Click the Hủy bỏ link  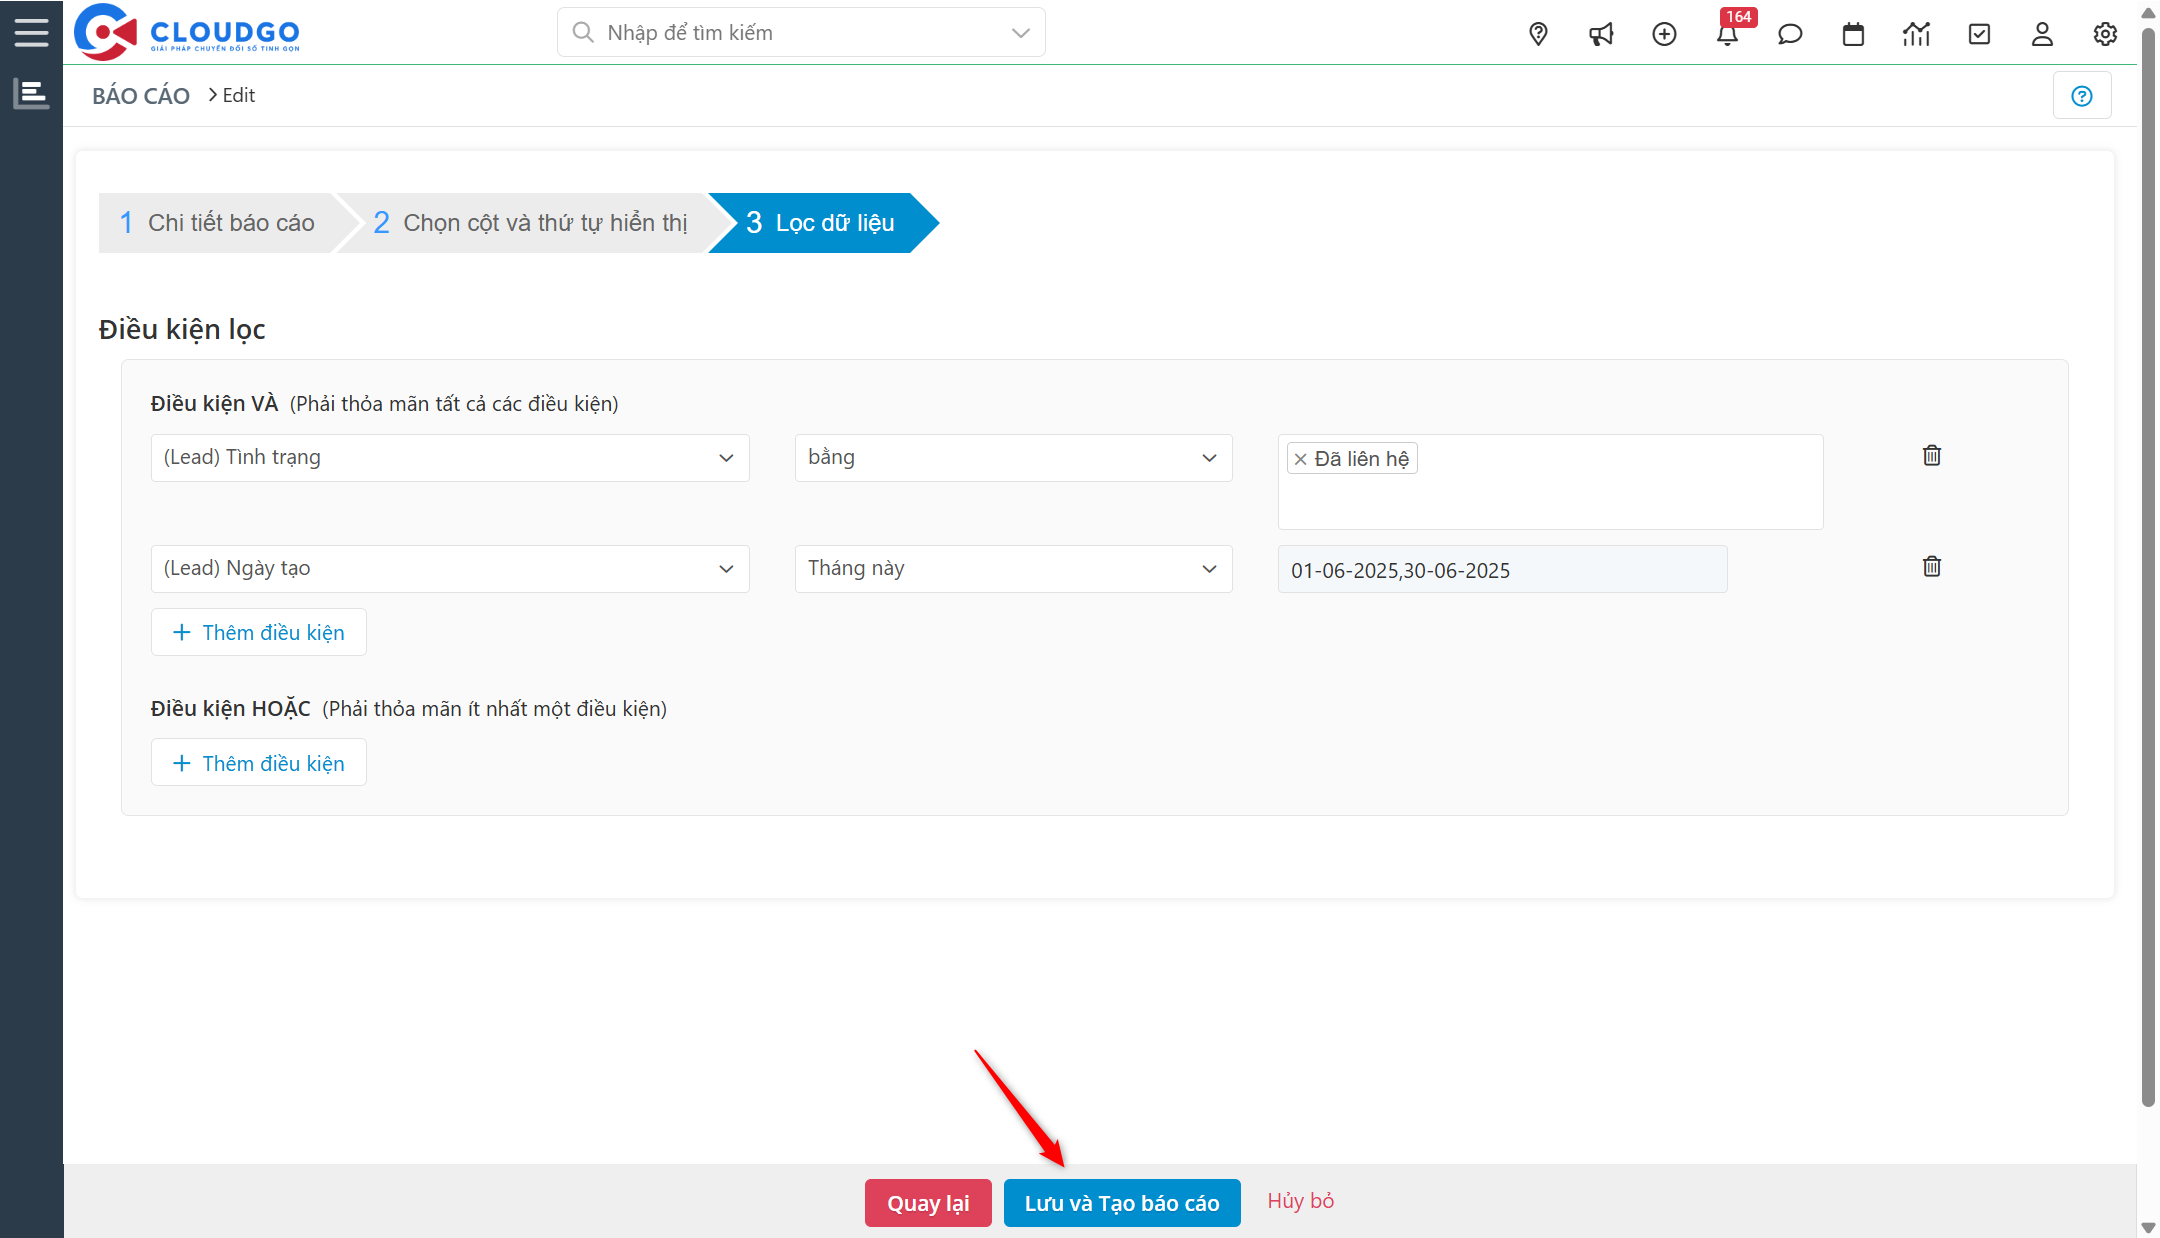coord(1299,1201)
